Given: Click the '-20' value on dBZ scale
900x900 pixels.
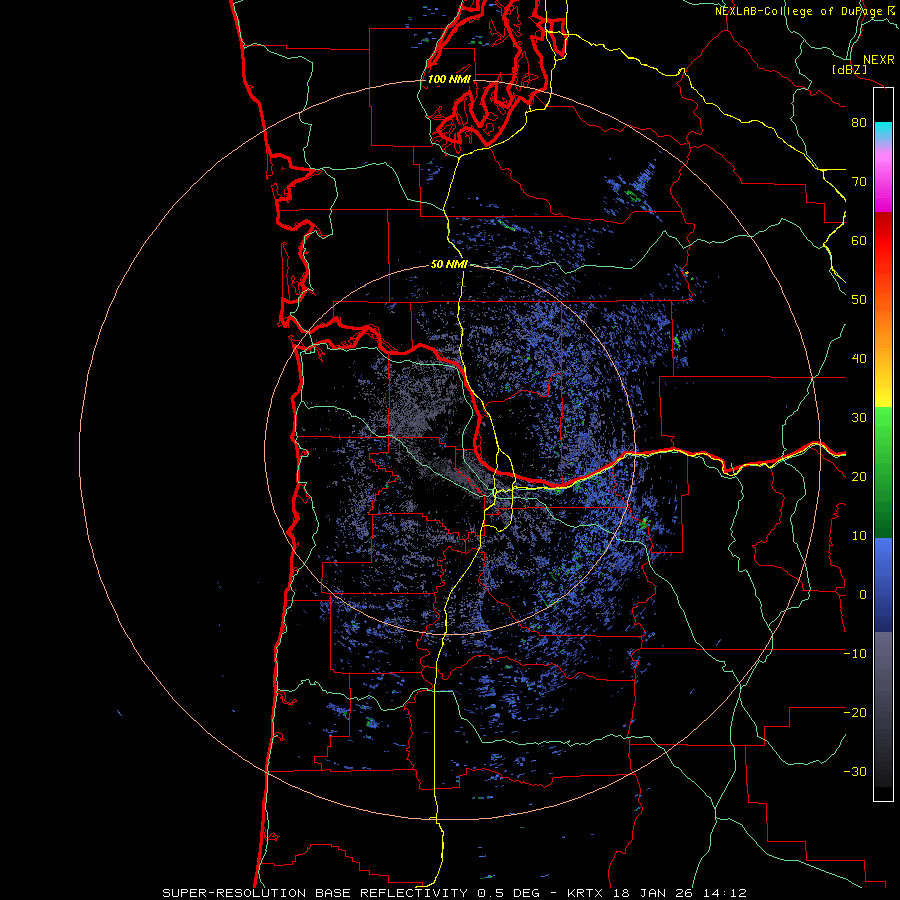Looking at the screenshot, I should tap(855, 712).
